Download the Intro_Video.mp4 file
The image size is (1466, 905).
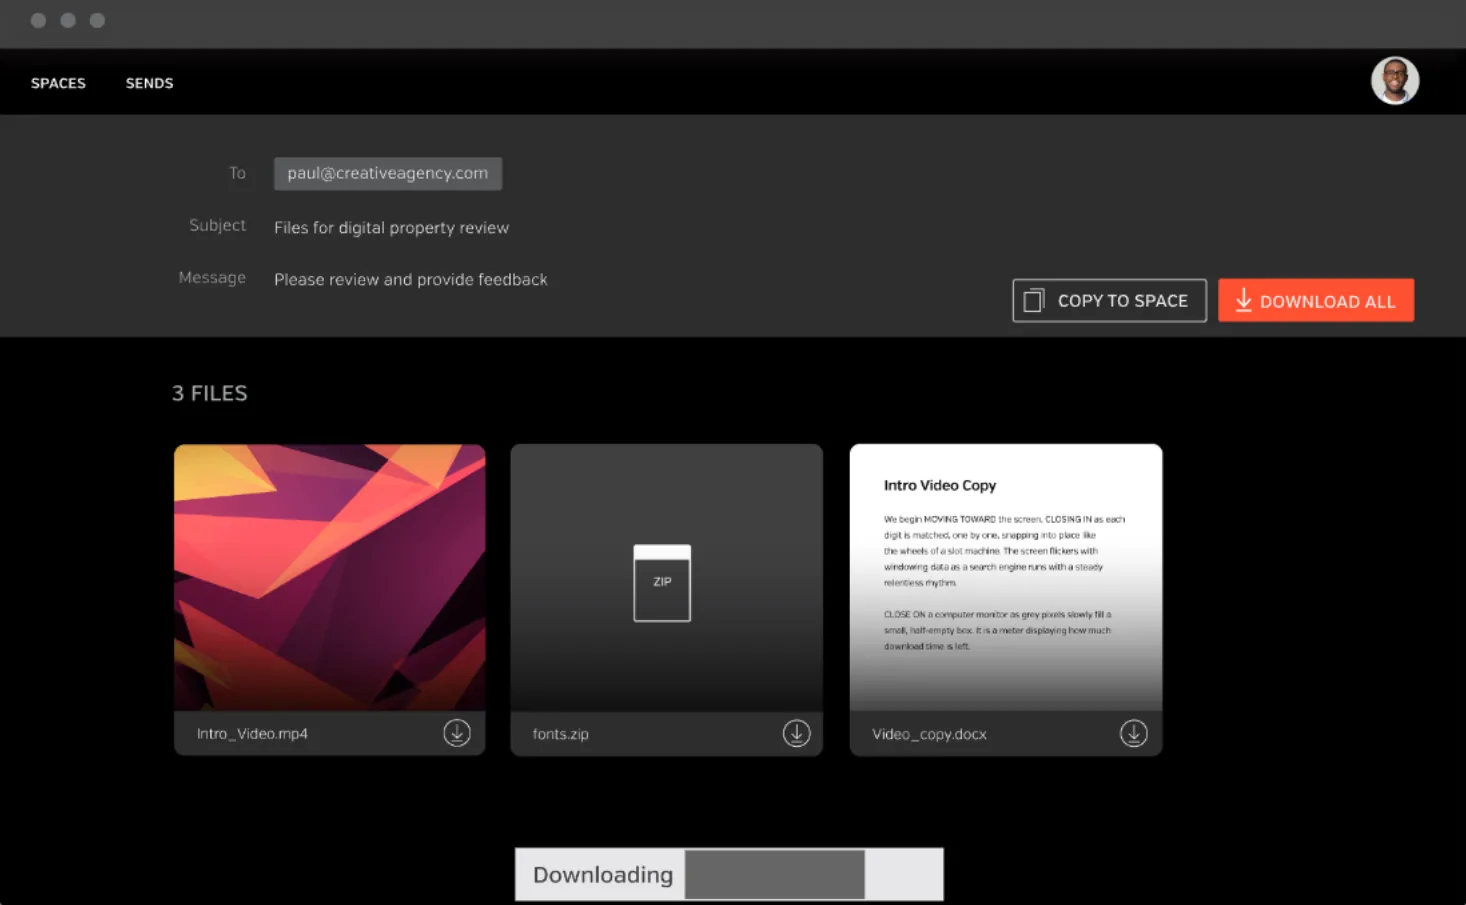click(x=457, y=733)
